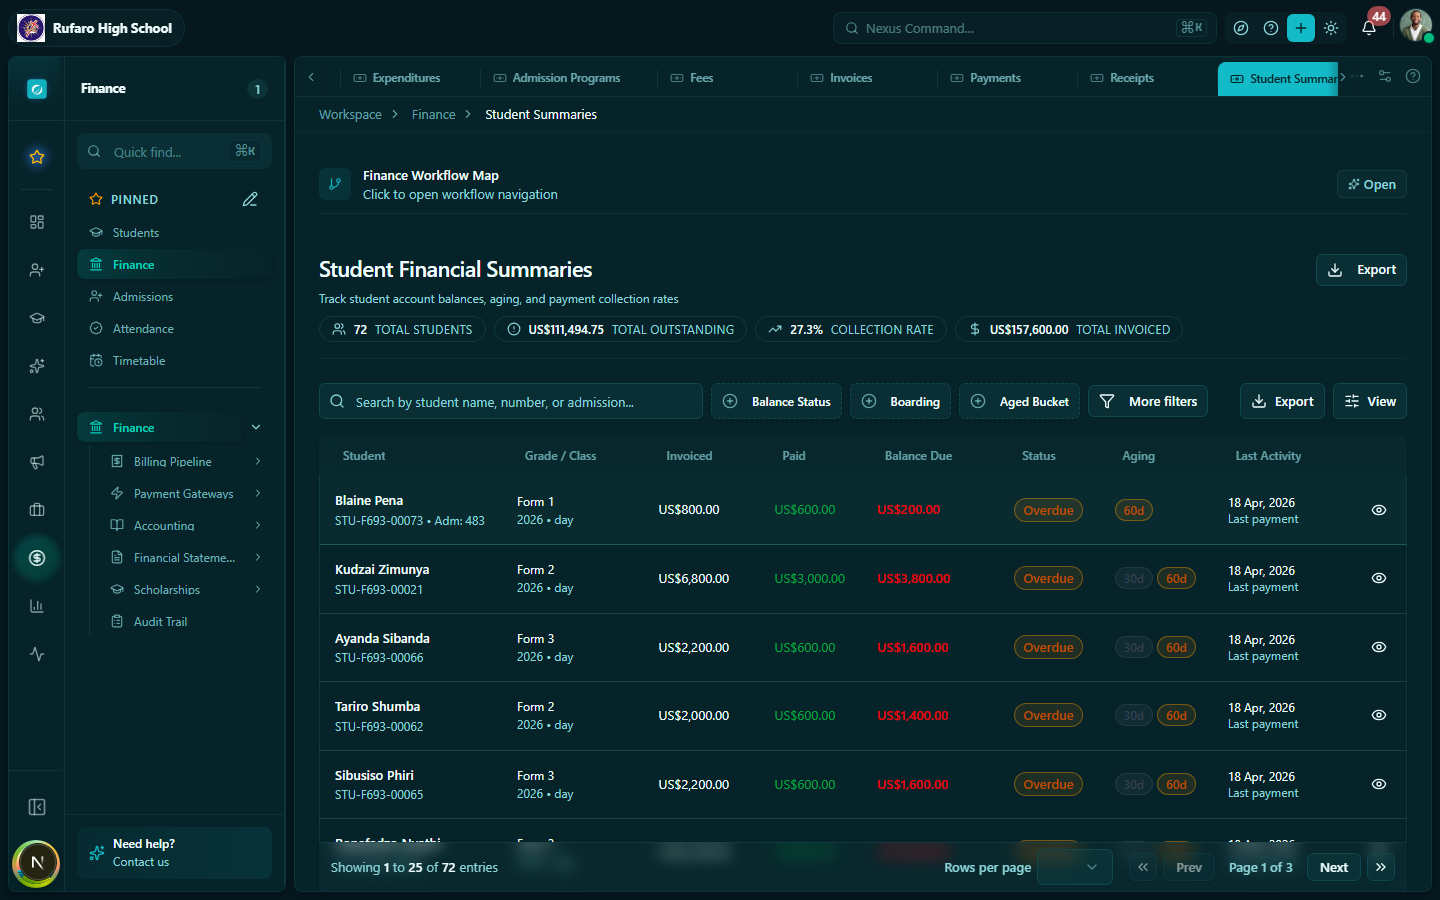View Kudzai Zimunya's record via eye icon
This screenshot has width=1440, height=900.
pyautogui.click(x=1379, y=578)
